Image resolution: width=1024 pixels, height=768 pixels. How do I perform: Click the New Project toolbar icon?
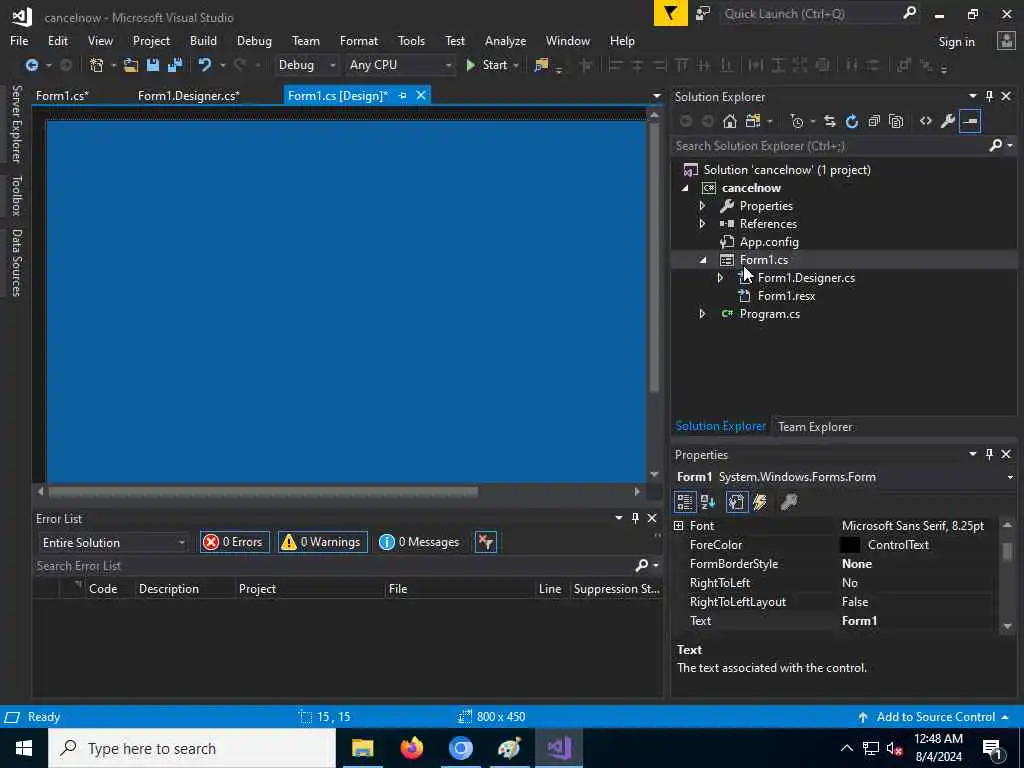click(96, 65)
